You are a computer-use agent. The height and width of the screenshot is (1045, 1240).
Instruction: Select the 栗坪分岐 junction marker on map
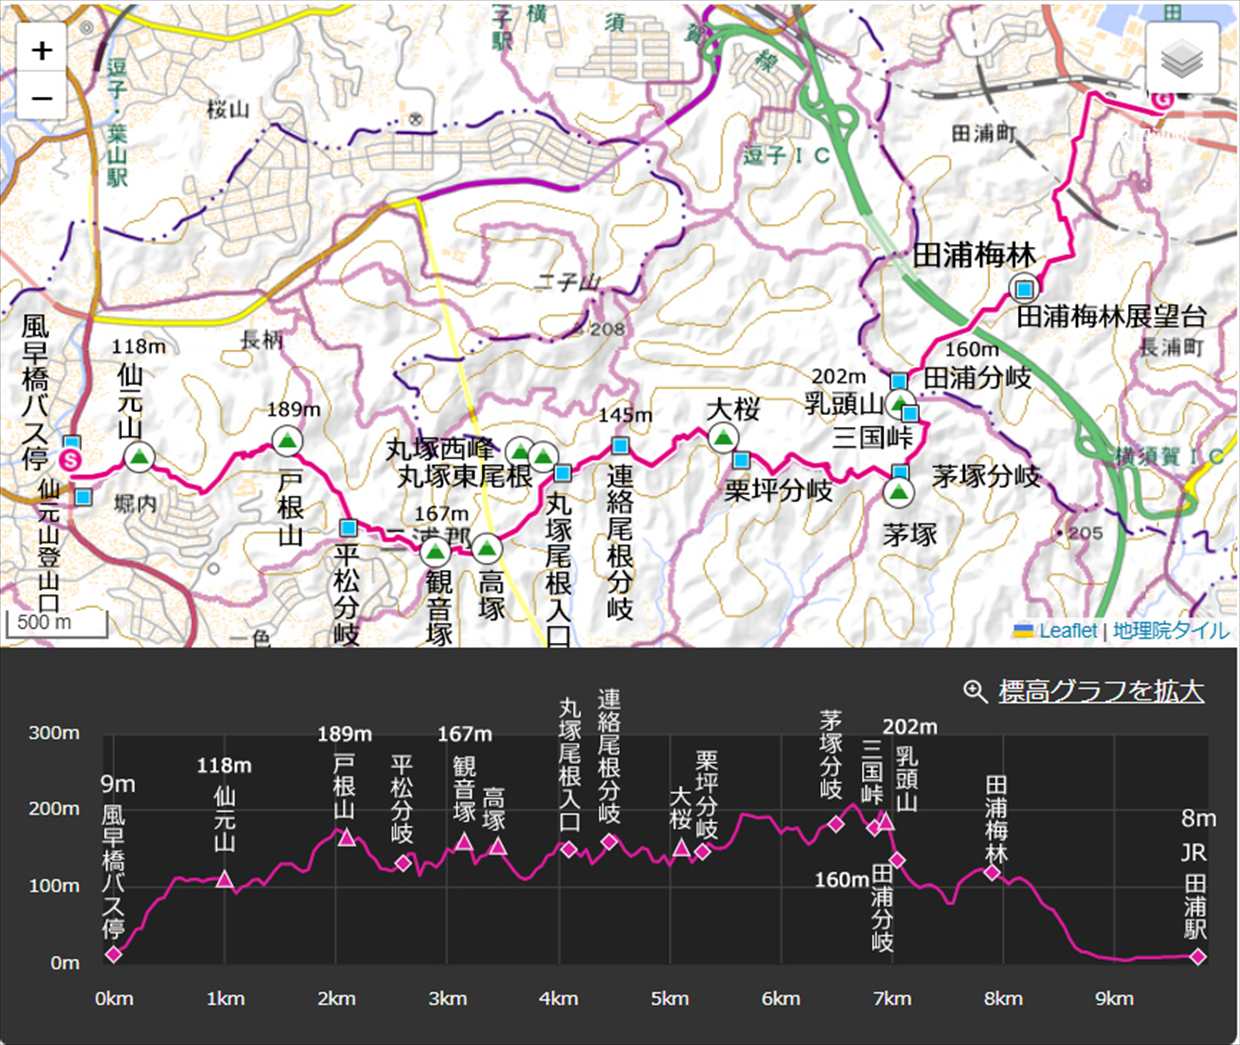741,460
